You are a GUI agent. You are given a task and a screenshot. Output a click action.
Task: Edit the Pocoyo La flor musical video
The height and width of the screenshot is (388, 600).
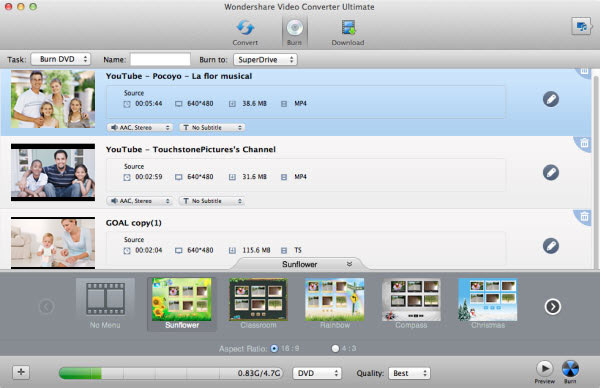551,99
